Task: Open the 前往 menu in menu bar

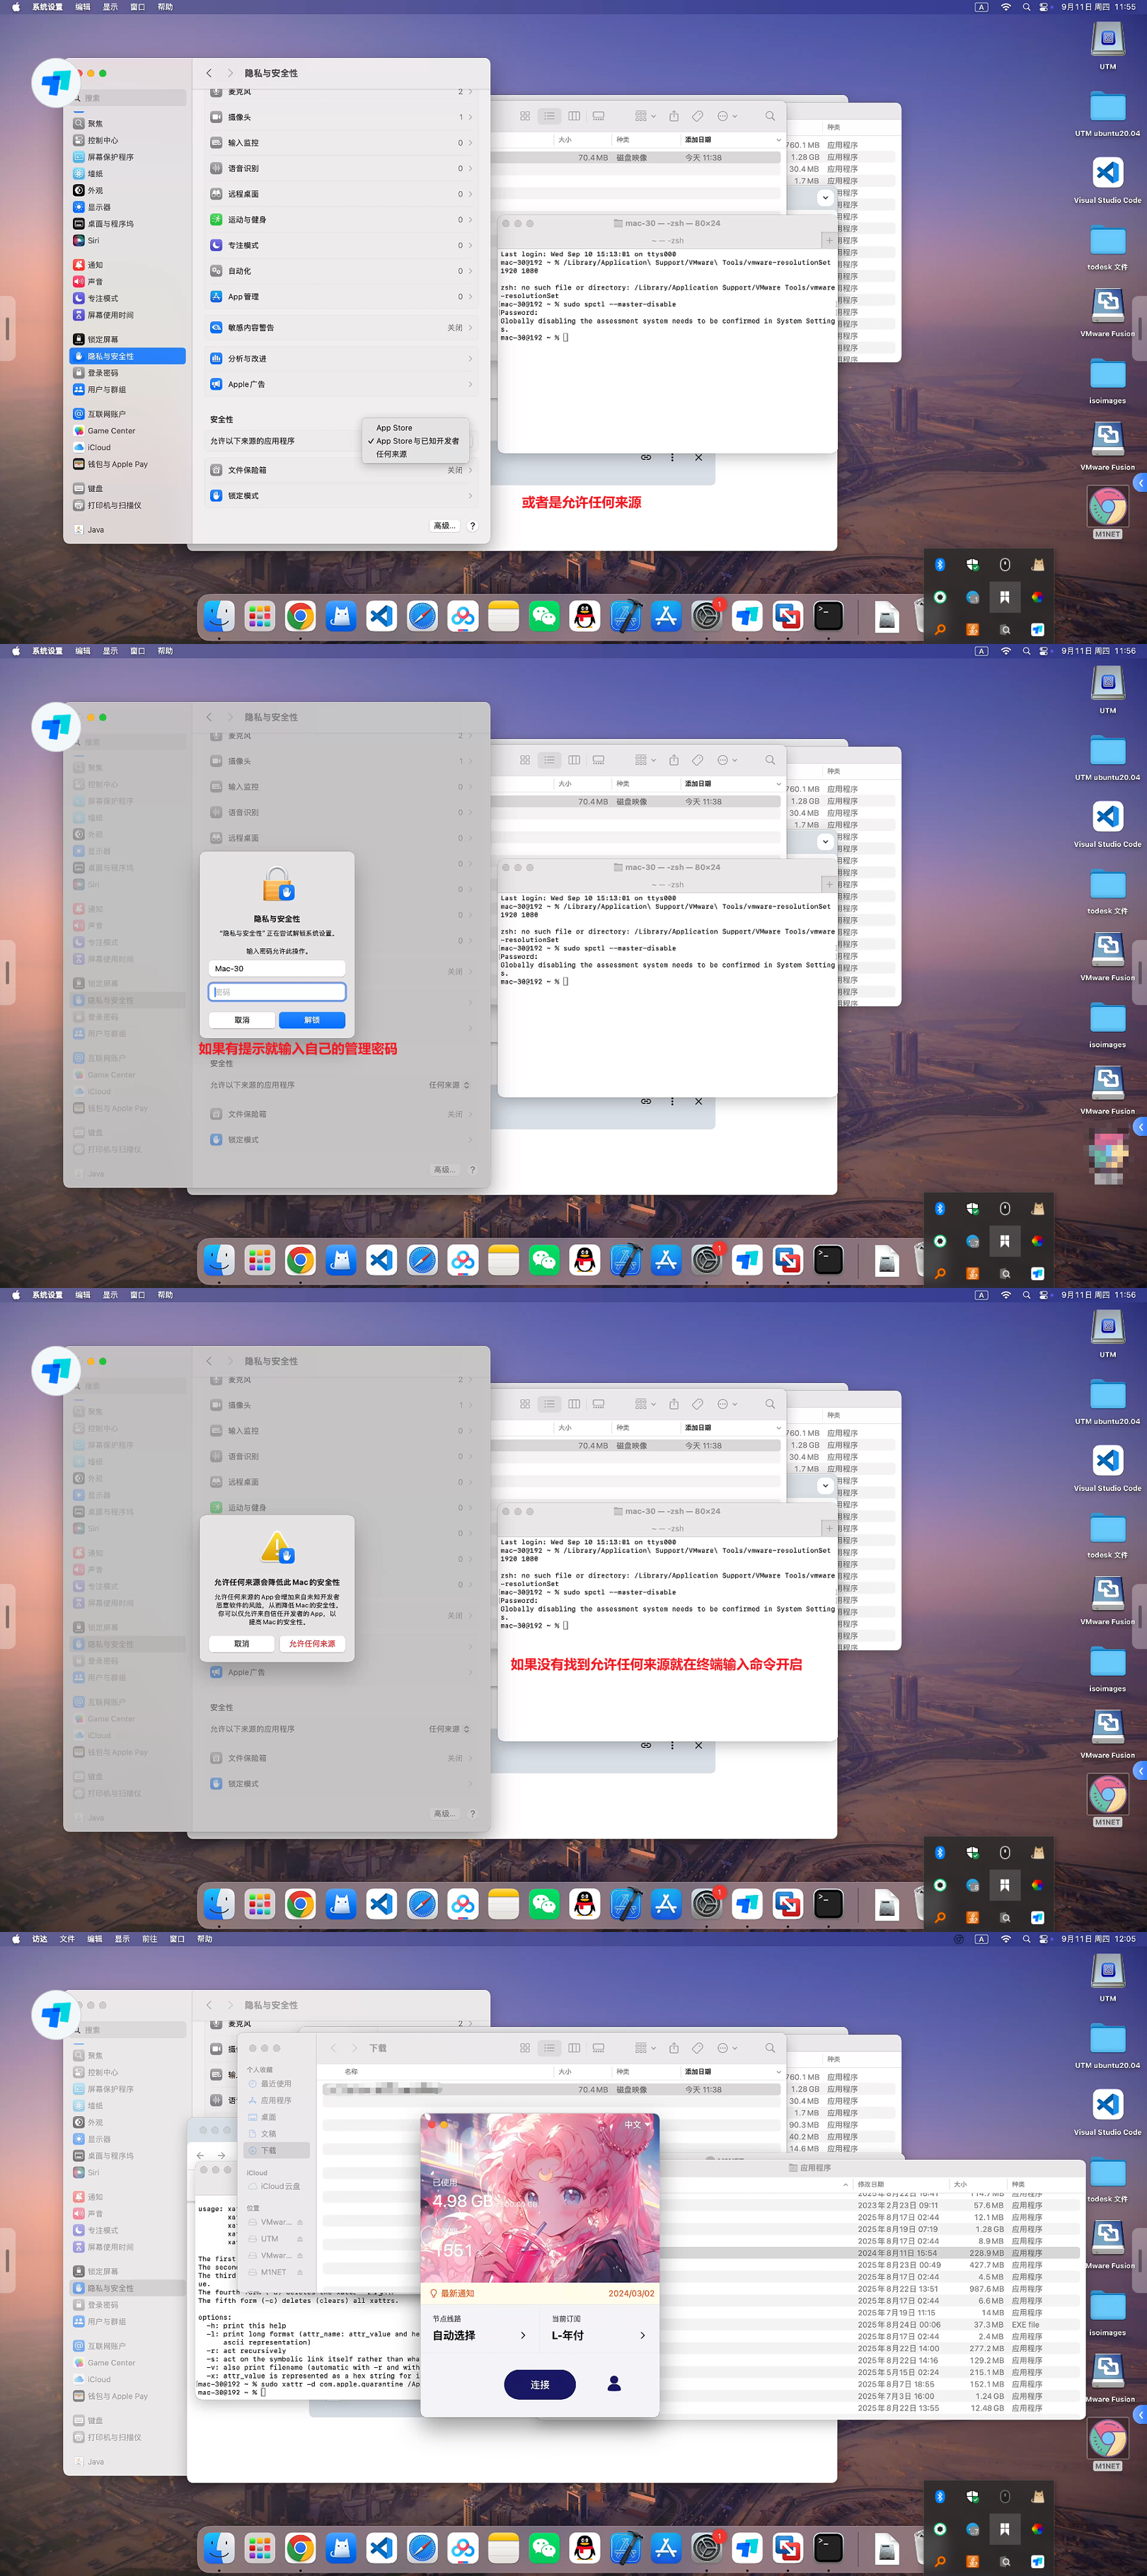Action: 149,1938
